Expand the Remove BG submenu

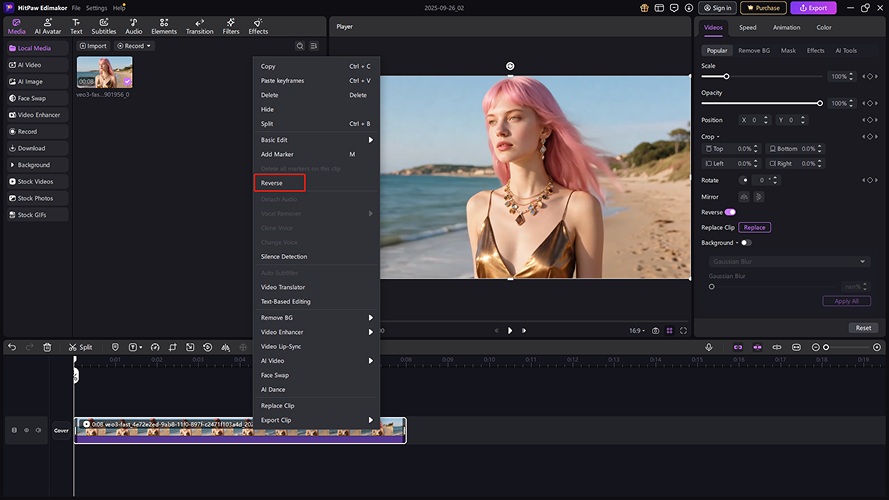point(316,318)
